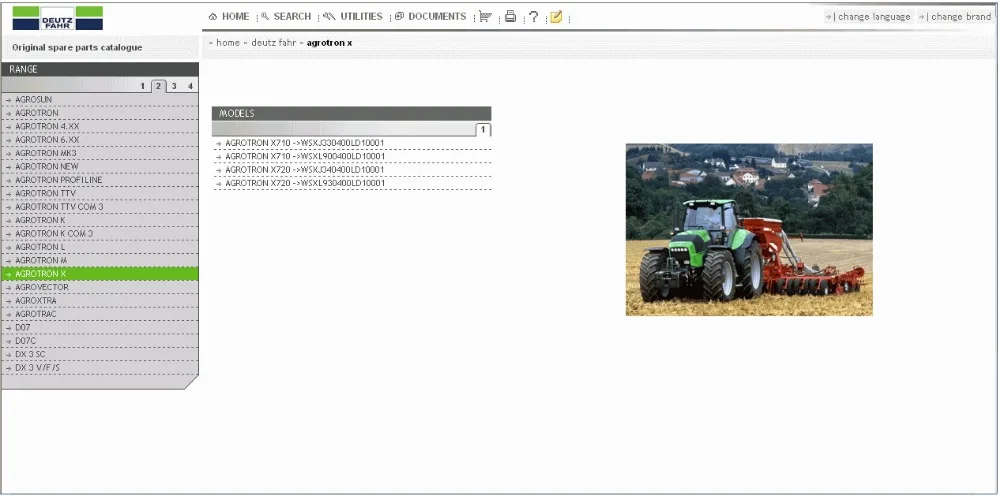
Task: Click the Deutz-Fahr logo
Action: pos(57,18)
